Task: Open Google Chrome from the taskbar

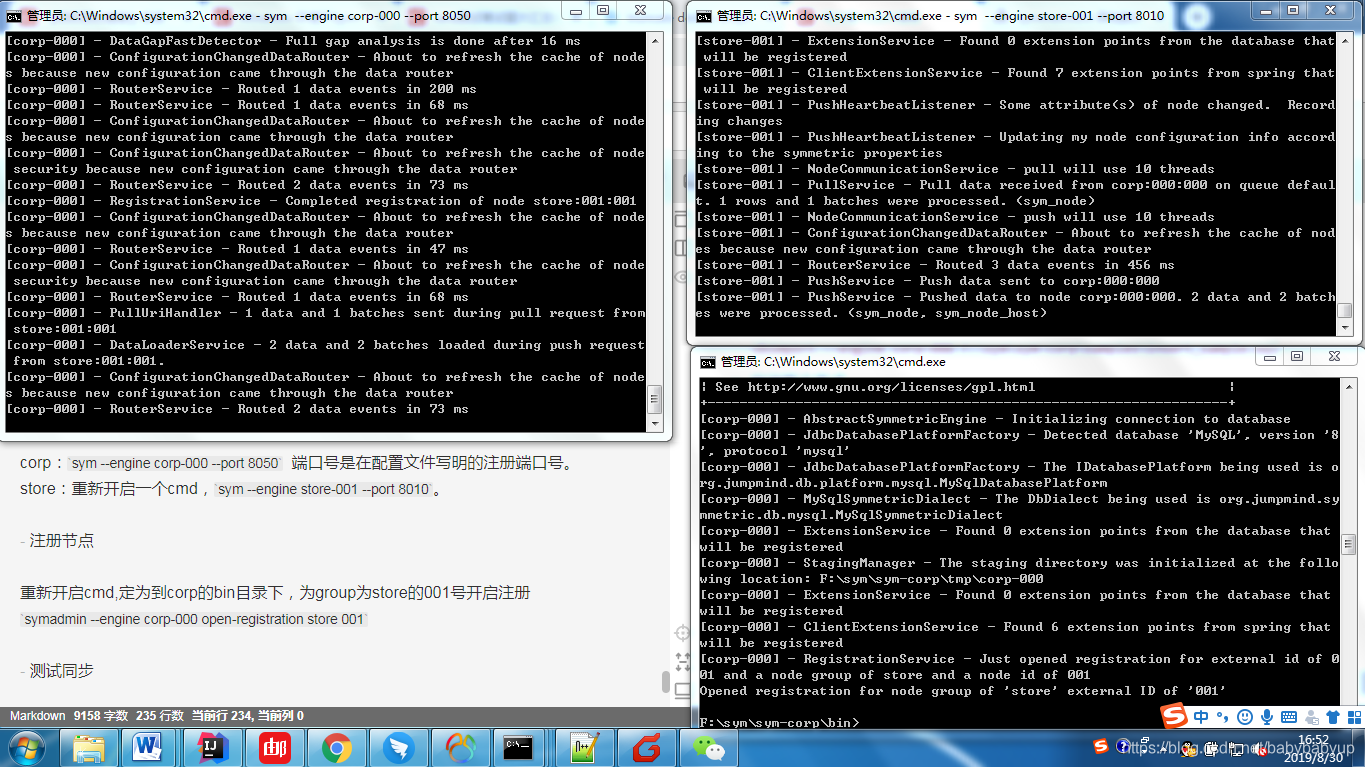Action: click(x=337, y=747)
